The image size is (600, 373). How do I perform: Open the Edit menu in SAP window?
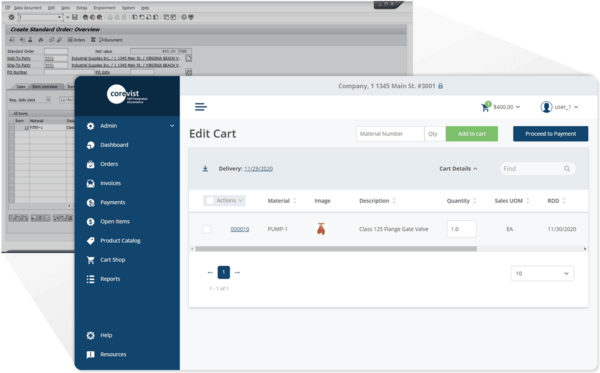click(x=51, y=8)
